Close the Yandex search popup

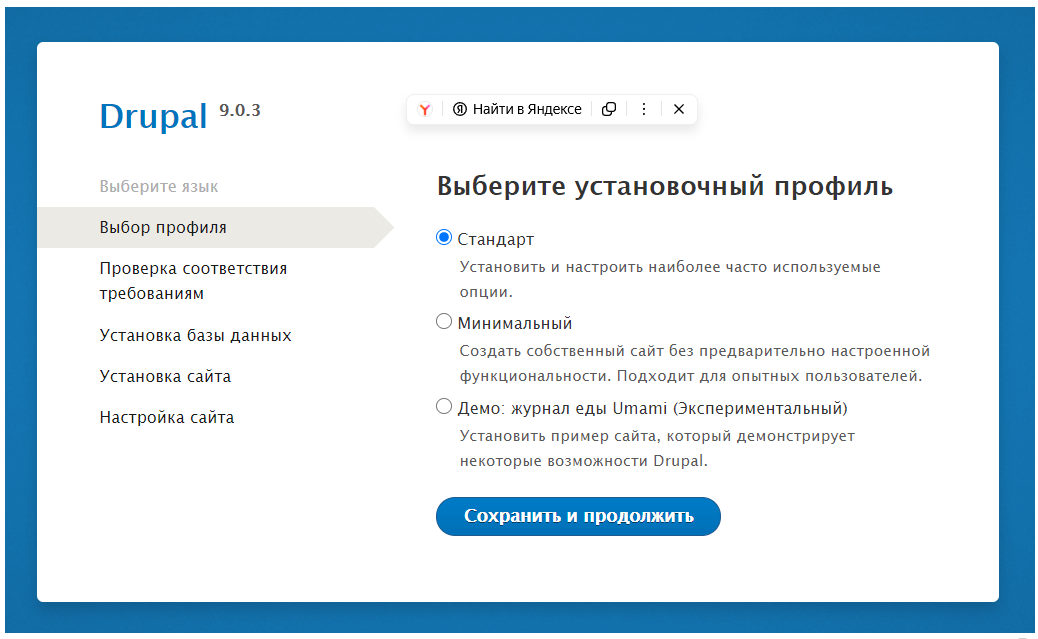click(x=679, y=109)
